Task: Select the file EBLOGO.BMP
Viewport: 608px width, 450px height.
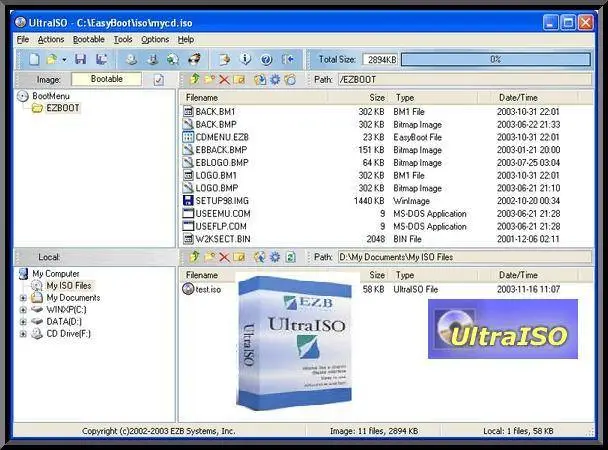Action: (x=222, y=162)
